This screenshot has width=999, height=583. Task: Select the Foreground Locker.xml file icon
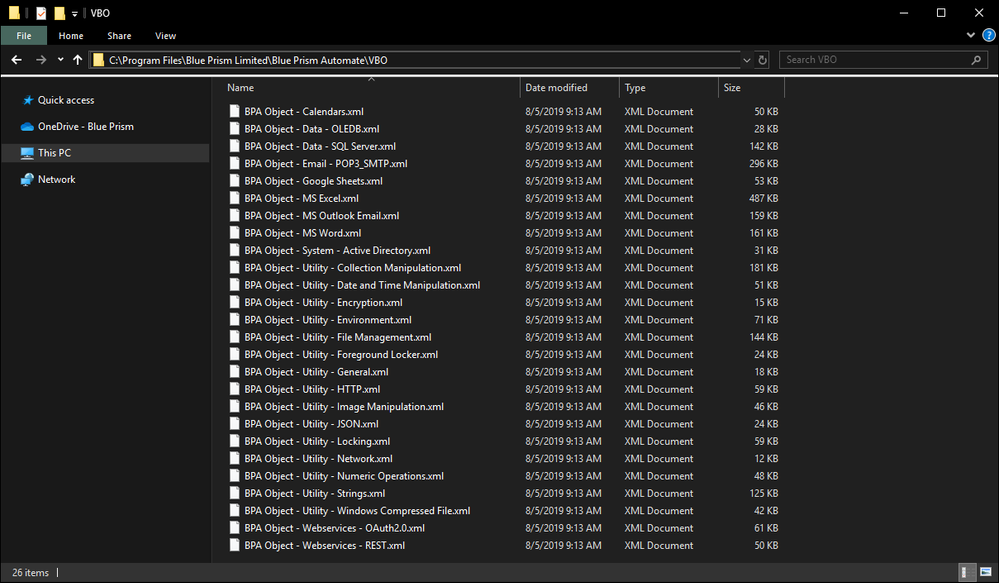(x=234, y=354)
